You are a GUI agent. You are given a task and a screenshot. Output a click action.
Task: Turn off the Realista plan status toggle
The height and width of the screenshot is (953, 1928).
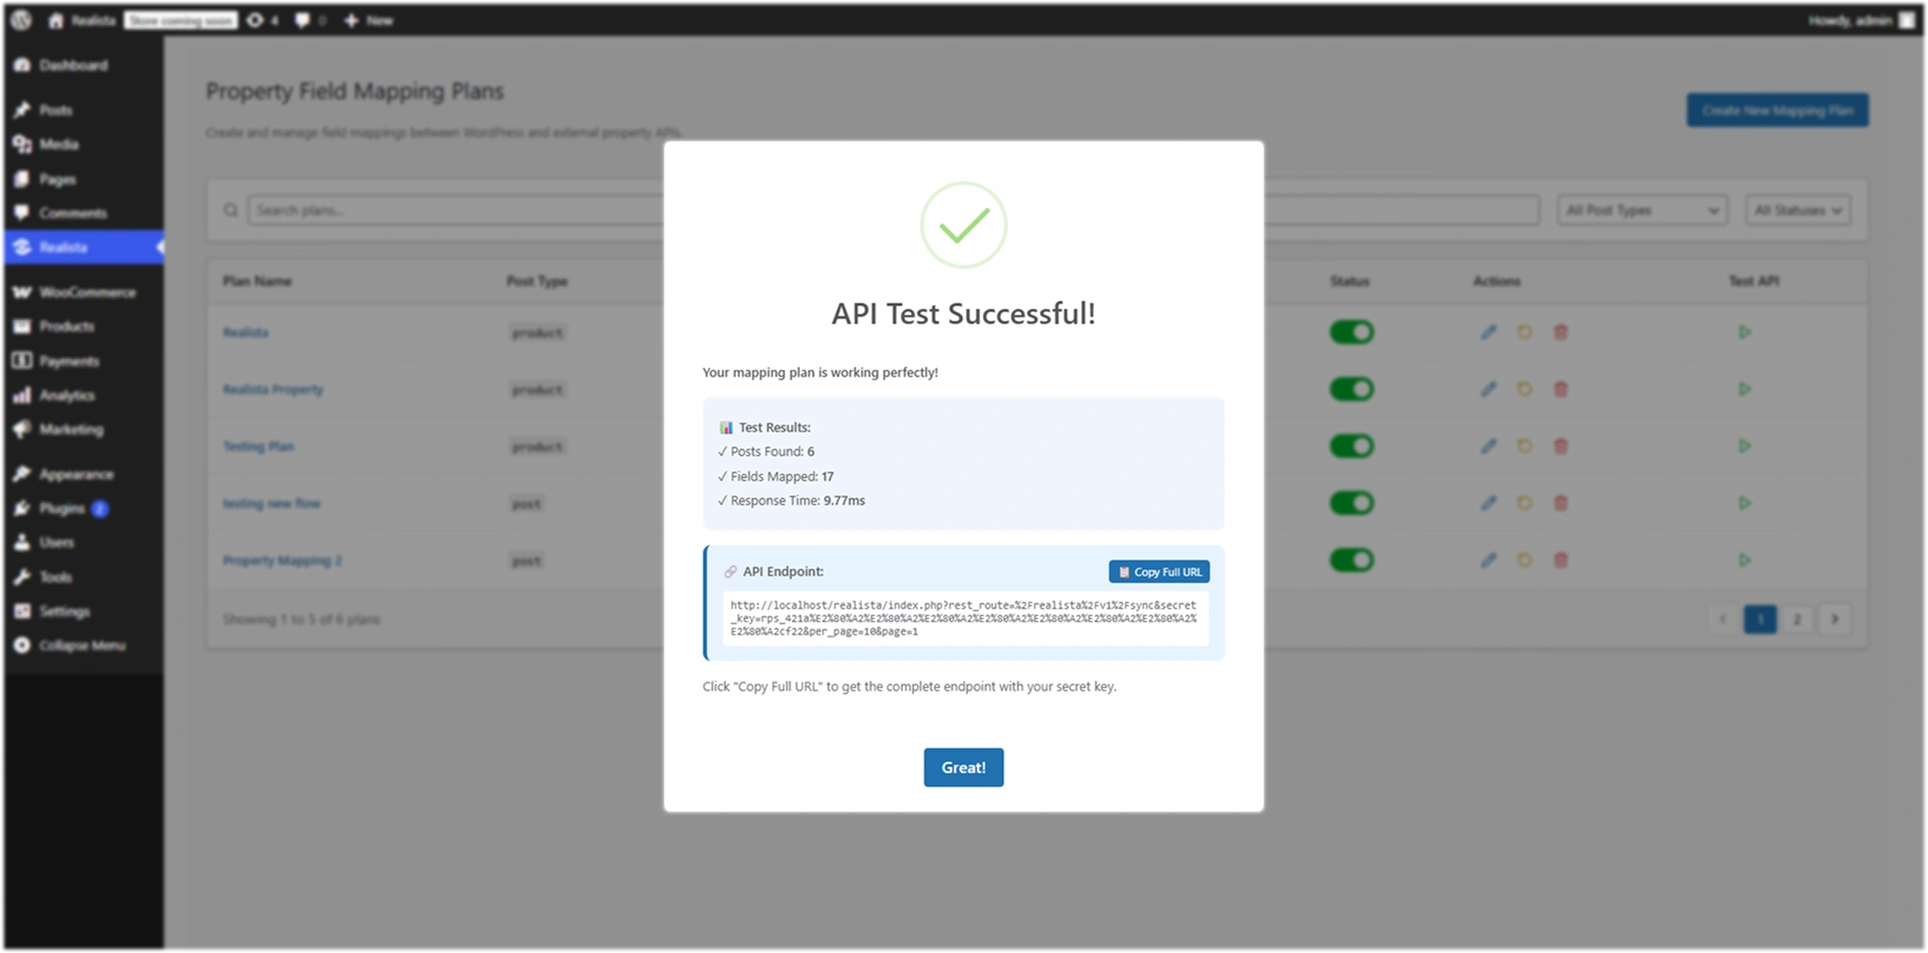pyautogui.click(x=1350, y=332)
